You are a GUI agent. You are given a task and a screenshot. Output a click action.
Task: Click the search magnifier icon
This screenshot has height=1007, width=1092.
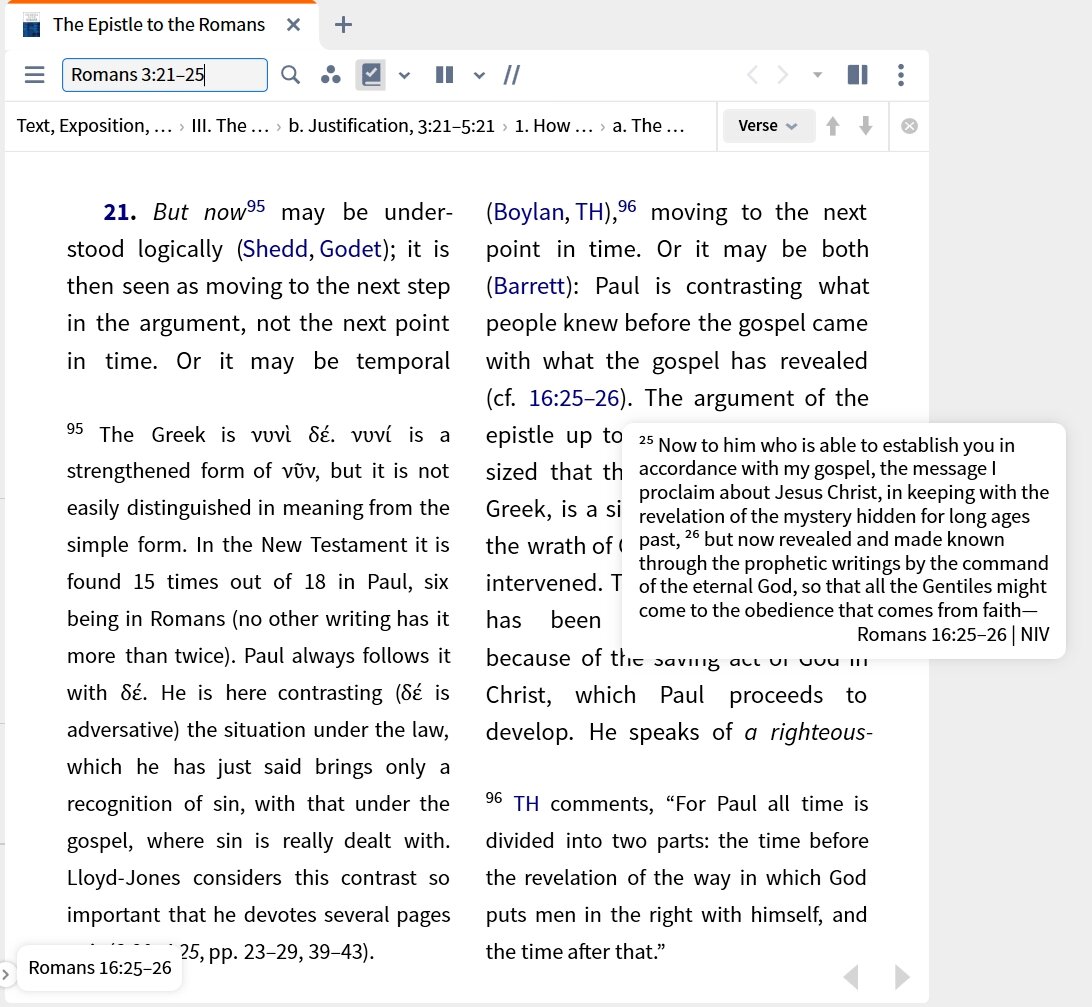coord(290,75)
